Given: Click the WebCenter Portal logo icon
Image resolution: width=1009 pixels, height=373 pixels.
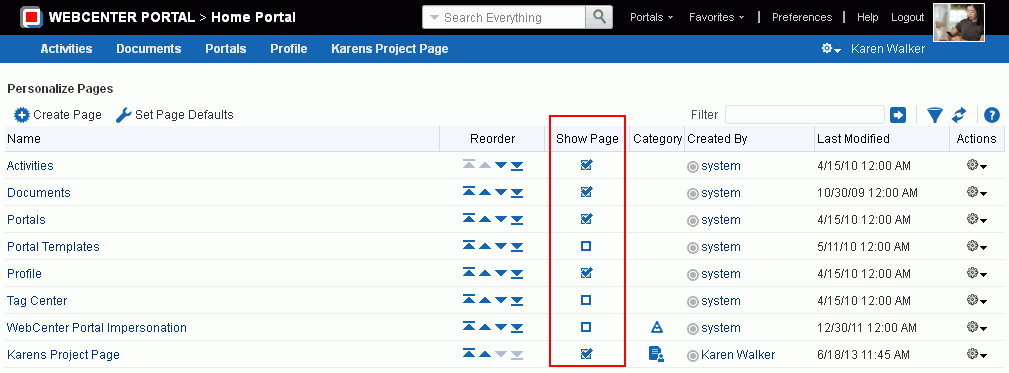Looking at the screenshot, I should coord(32,17).
